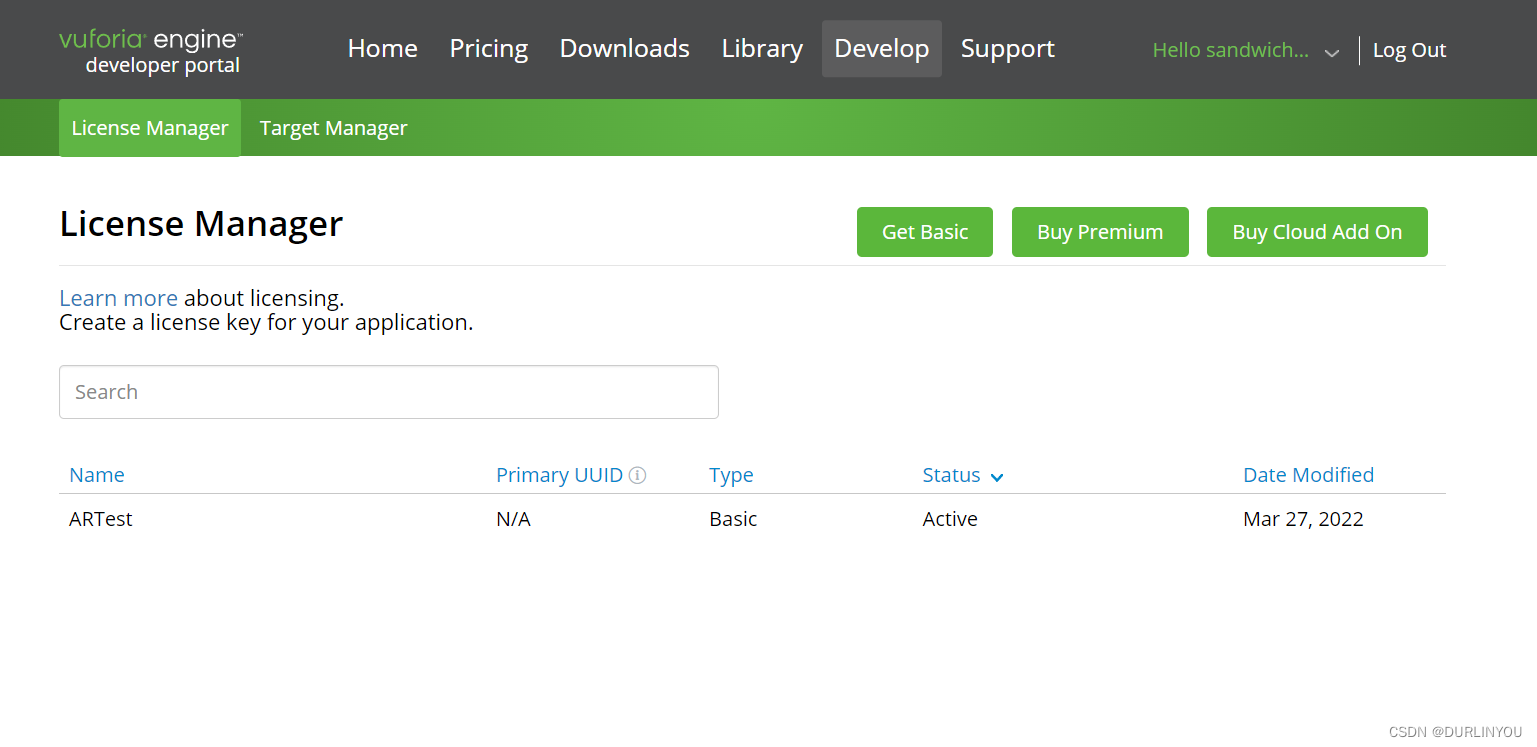Navigate to Library

[x=762, y=49]
